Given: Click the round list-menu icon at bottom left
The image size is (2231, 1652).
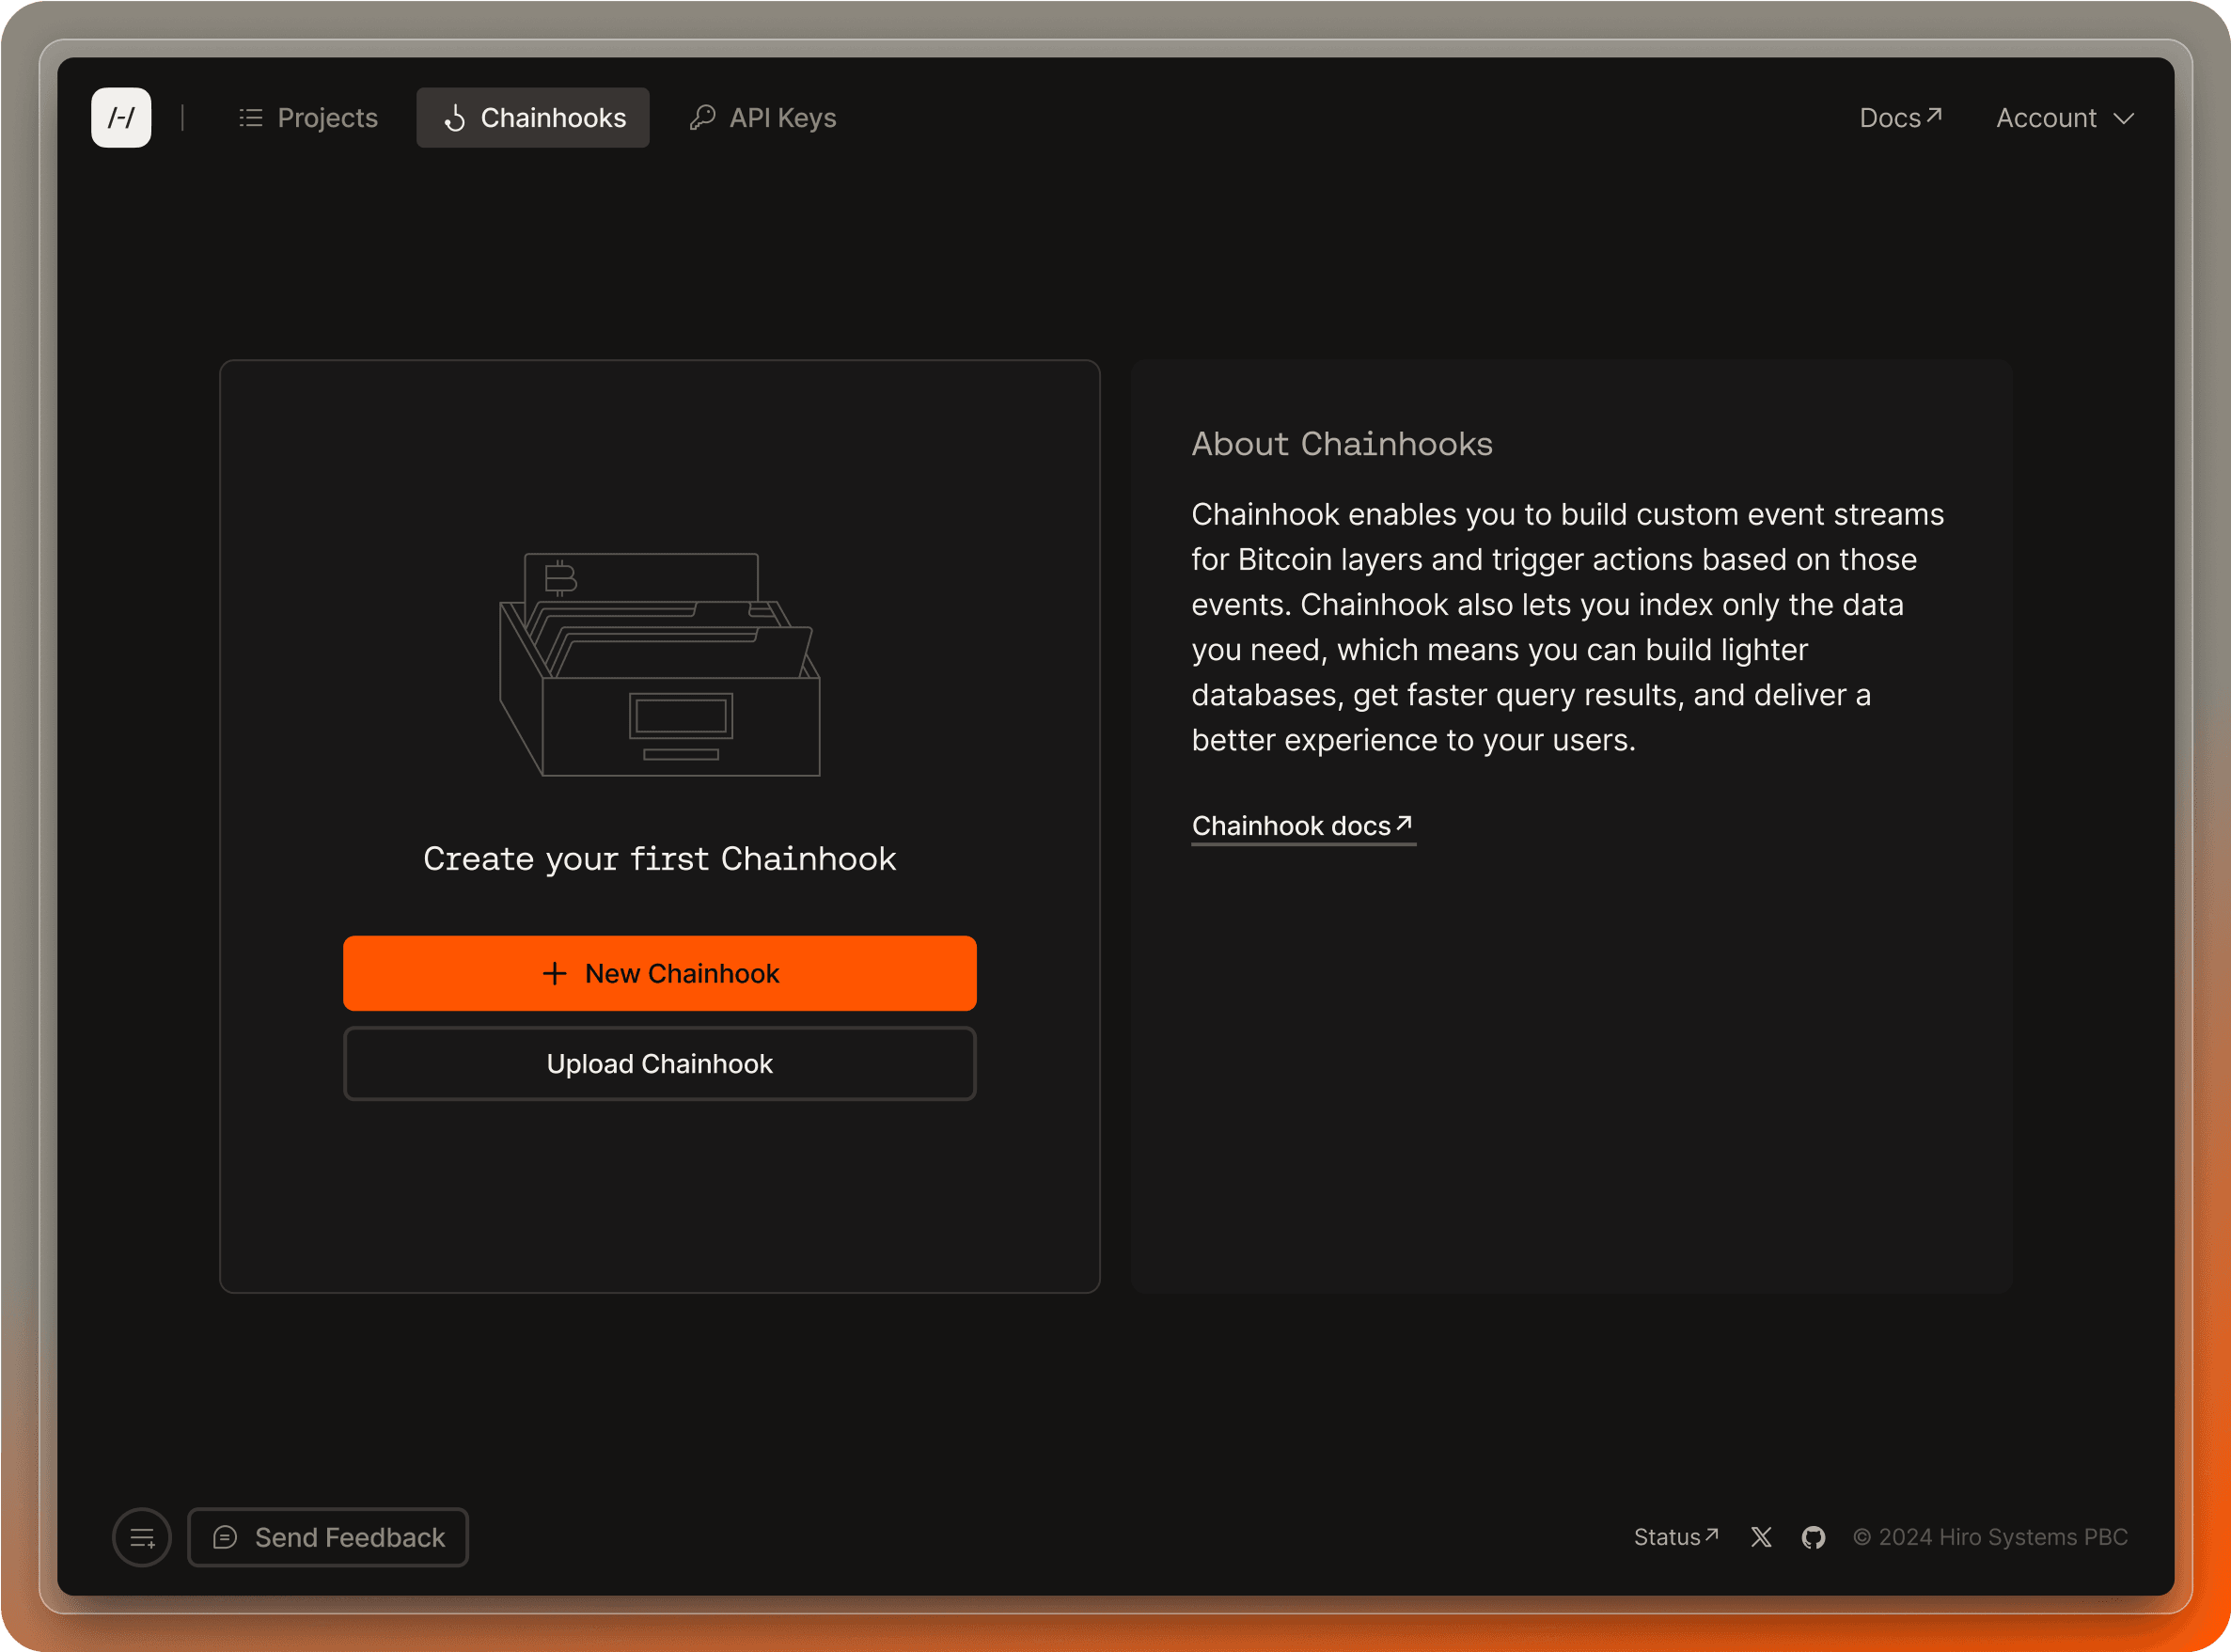Looking at the screenshot, I should [142, 1537].
